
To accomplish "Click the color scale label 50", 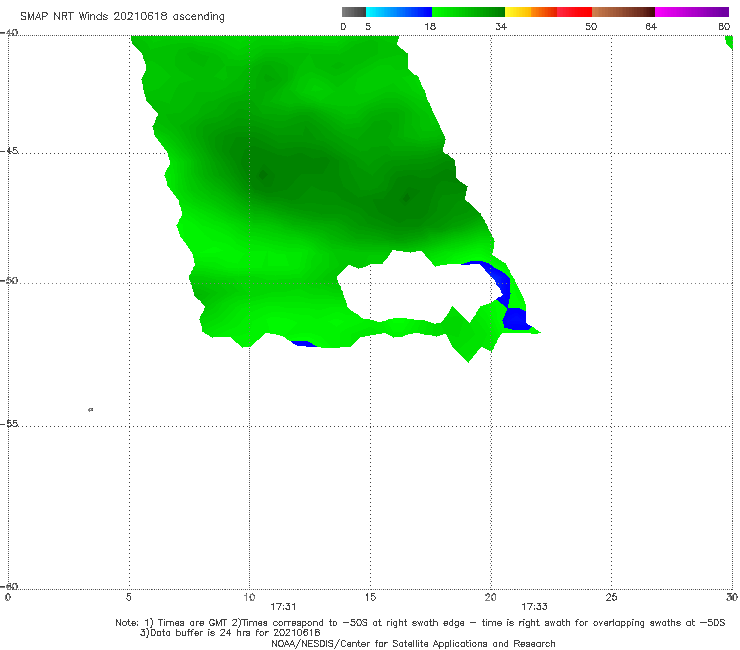I will coord(591,26).
